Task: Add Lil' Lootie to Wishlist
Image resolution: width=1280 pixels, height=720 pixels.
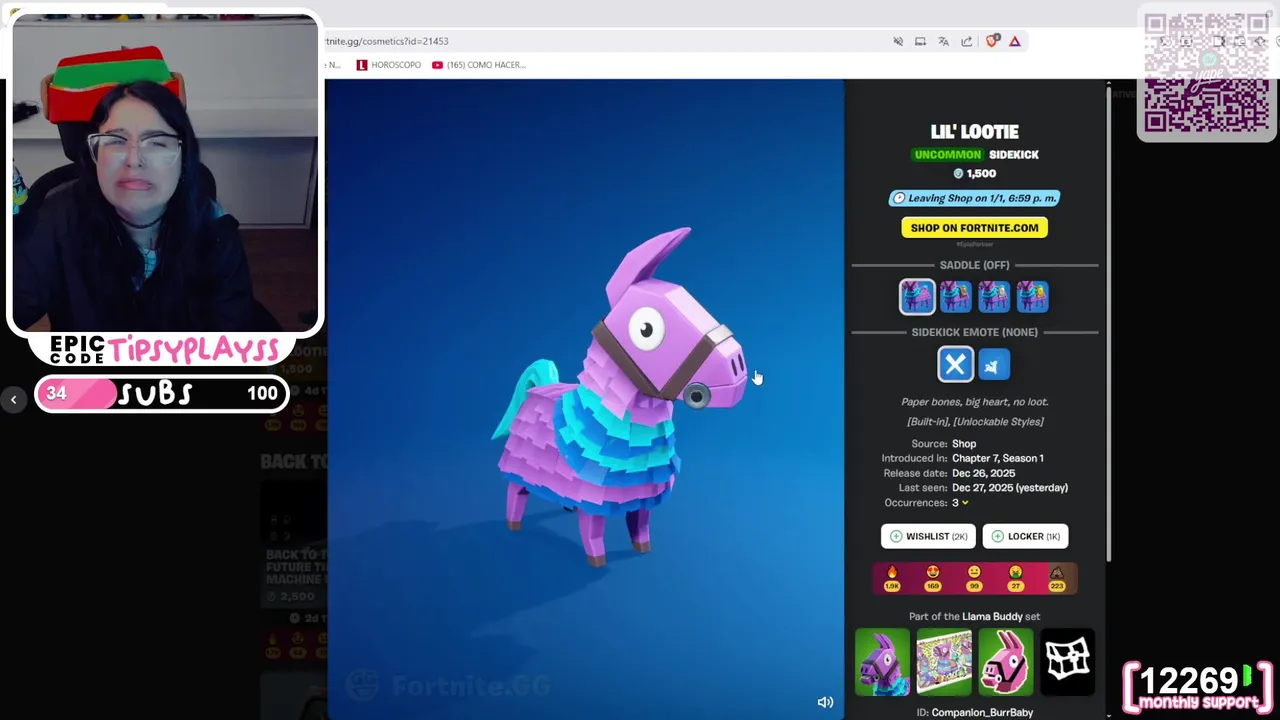Action: 928,536
